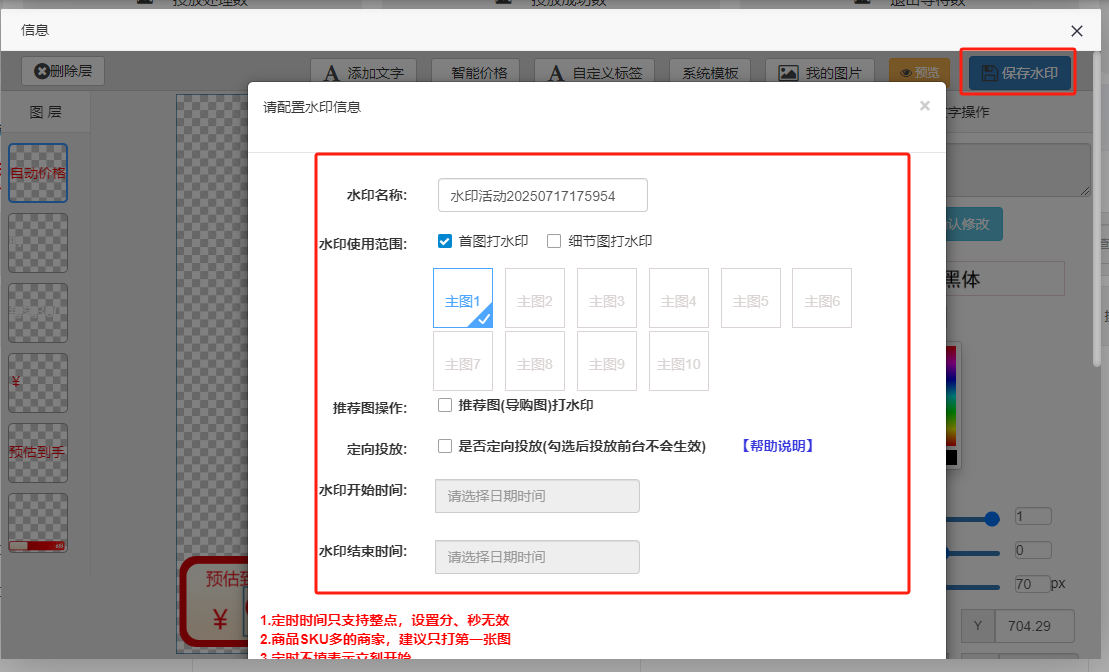This screenshot has width=1109, height=672.
Task: Click the 预览 preview eye button
Action: click(919, 73)
